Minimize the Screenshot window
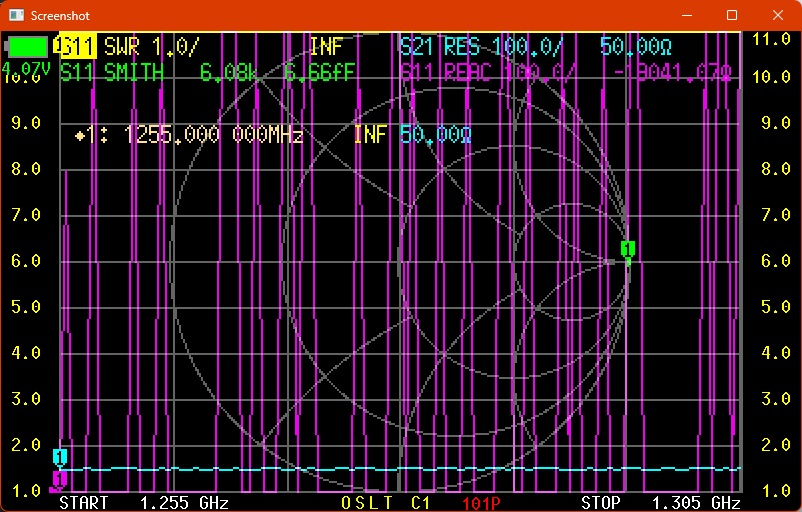802x512 pixels. (x=686, y=15)
